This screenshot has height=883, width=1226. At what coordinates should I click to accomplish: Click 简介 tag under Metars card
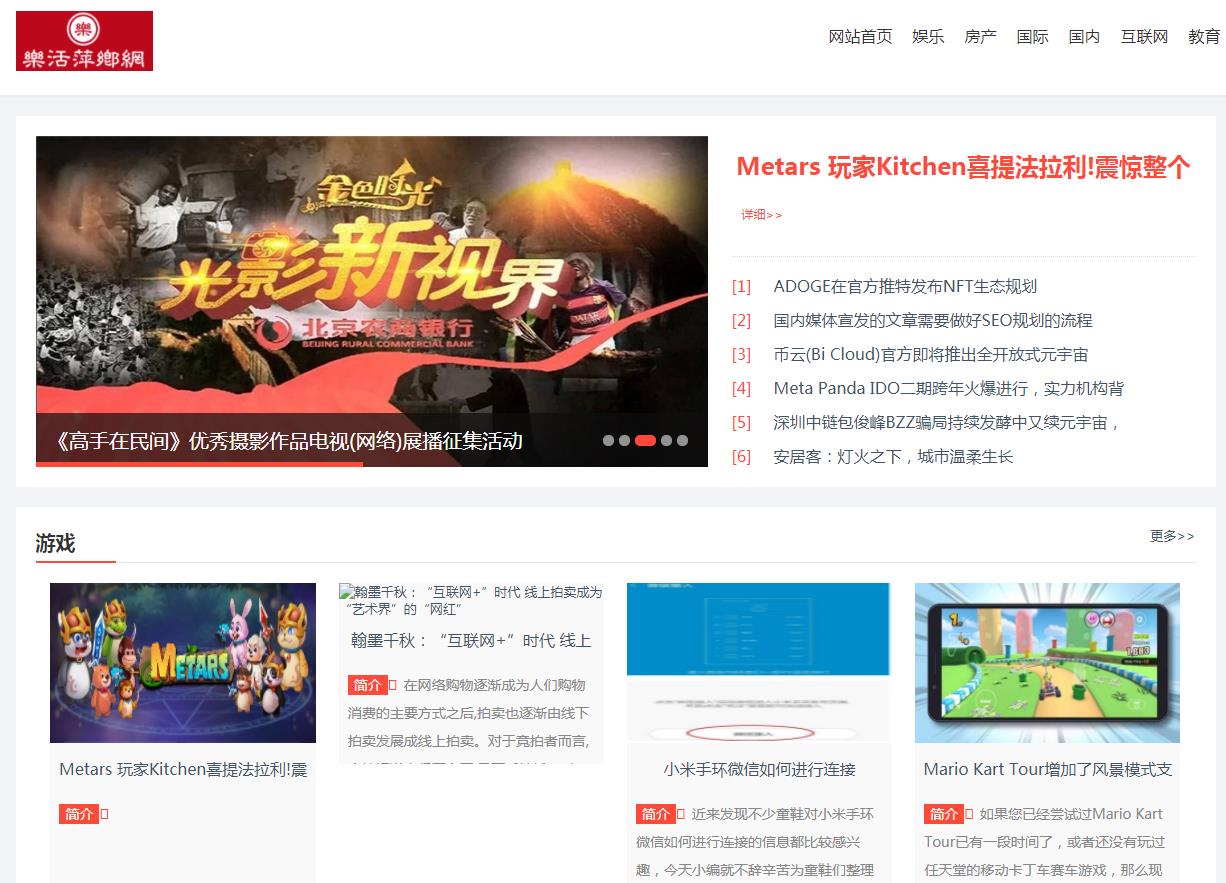coord(79,814)
